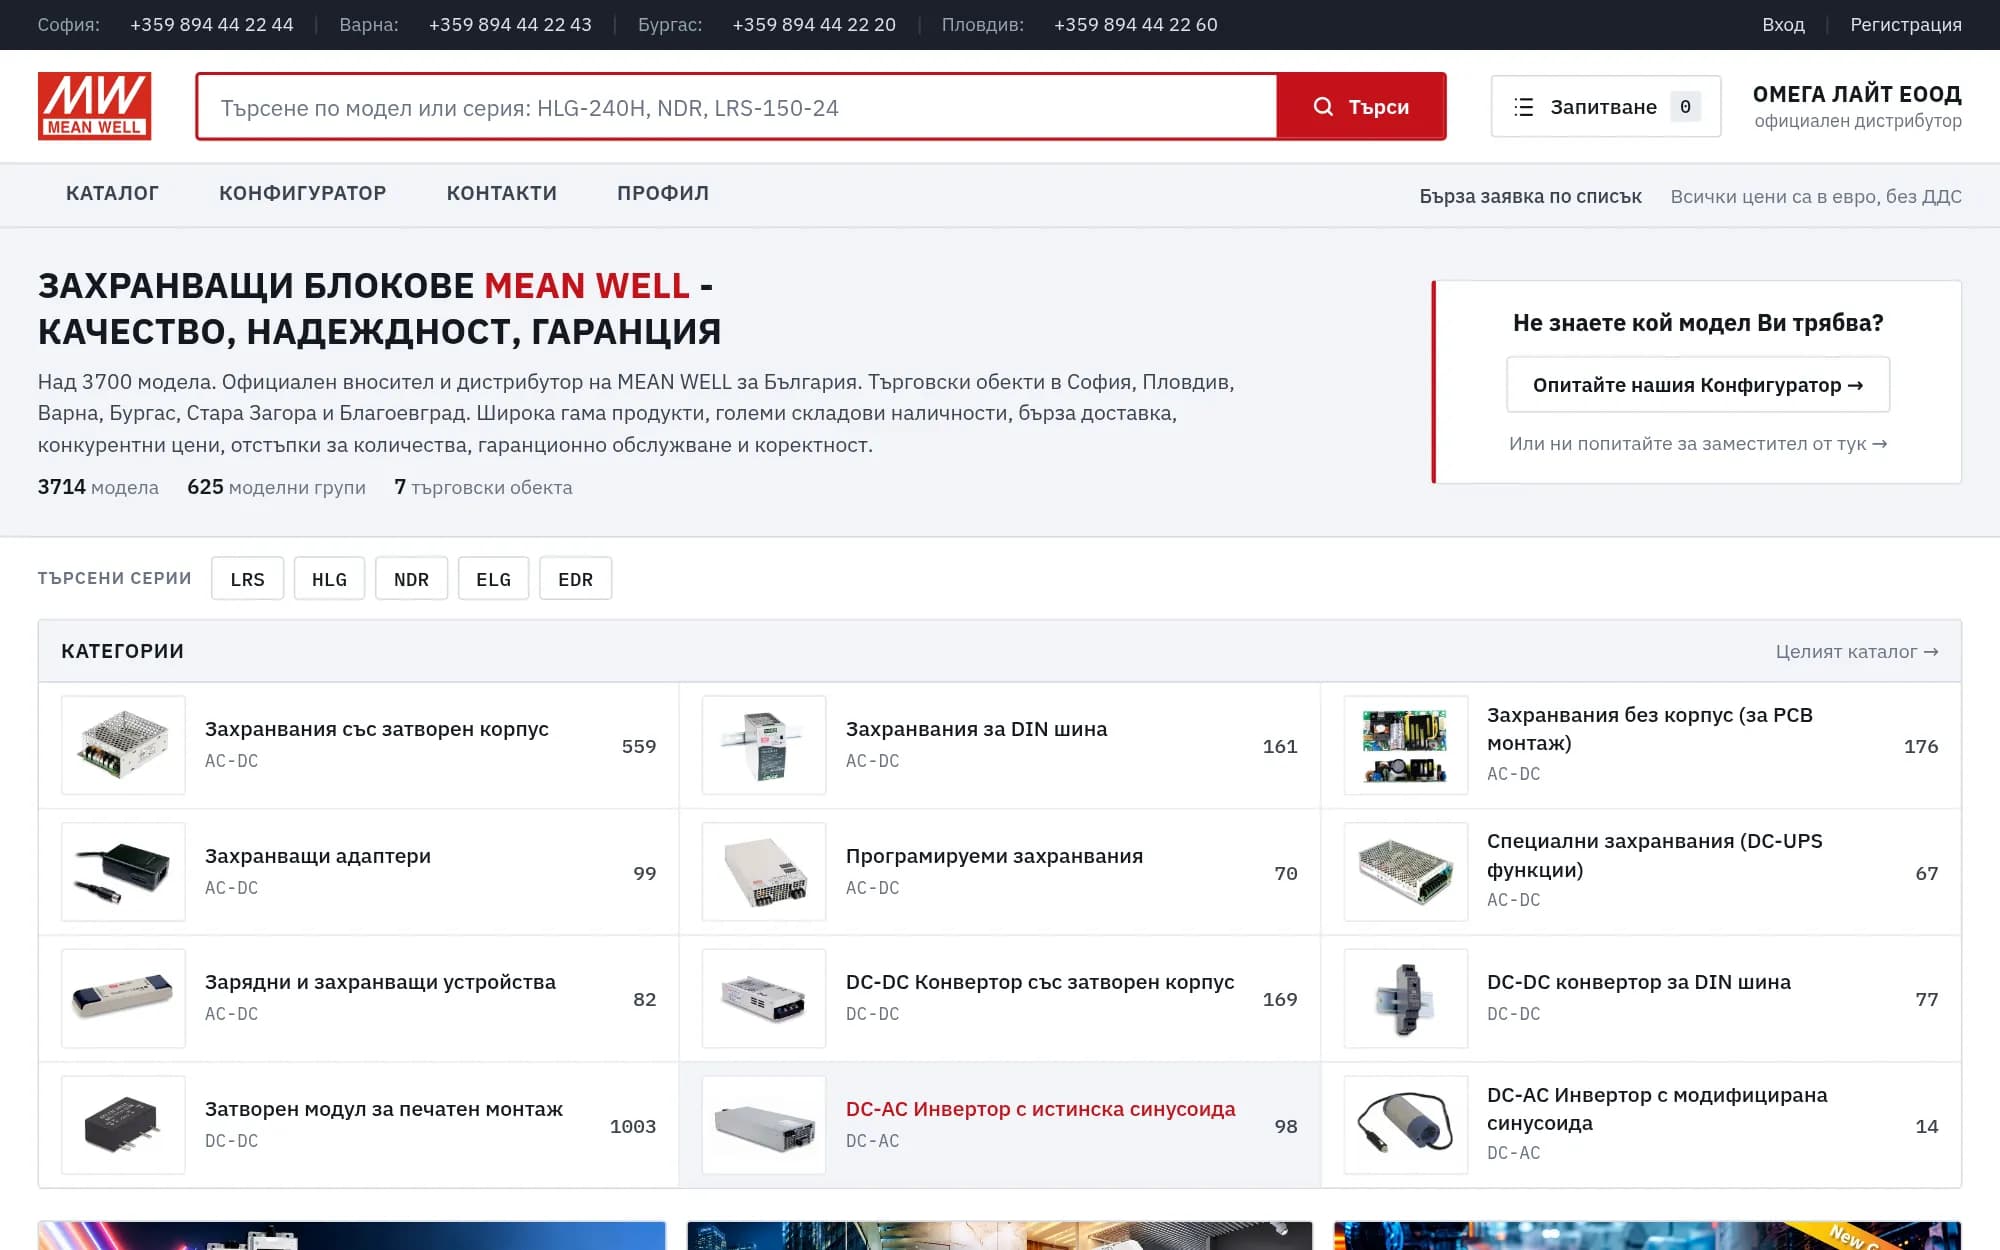Open Програмируеми захранвания category title
This screenshot has height=1250, width=2000.
(994, 856)
